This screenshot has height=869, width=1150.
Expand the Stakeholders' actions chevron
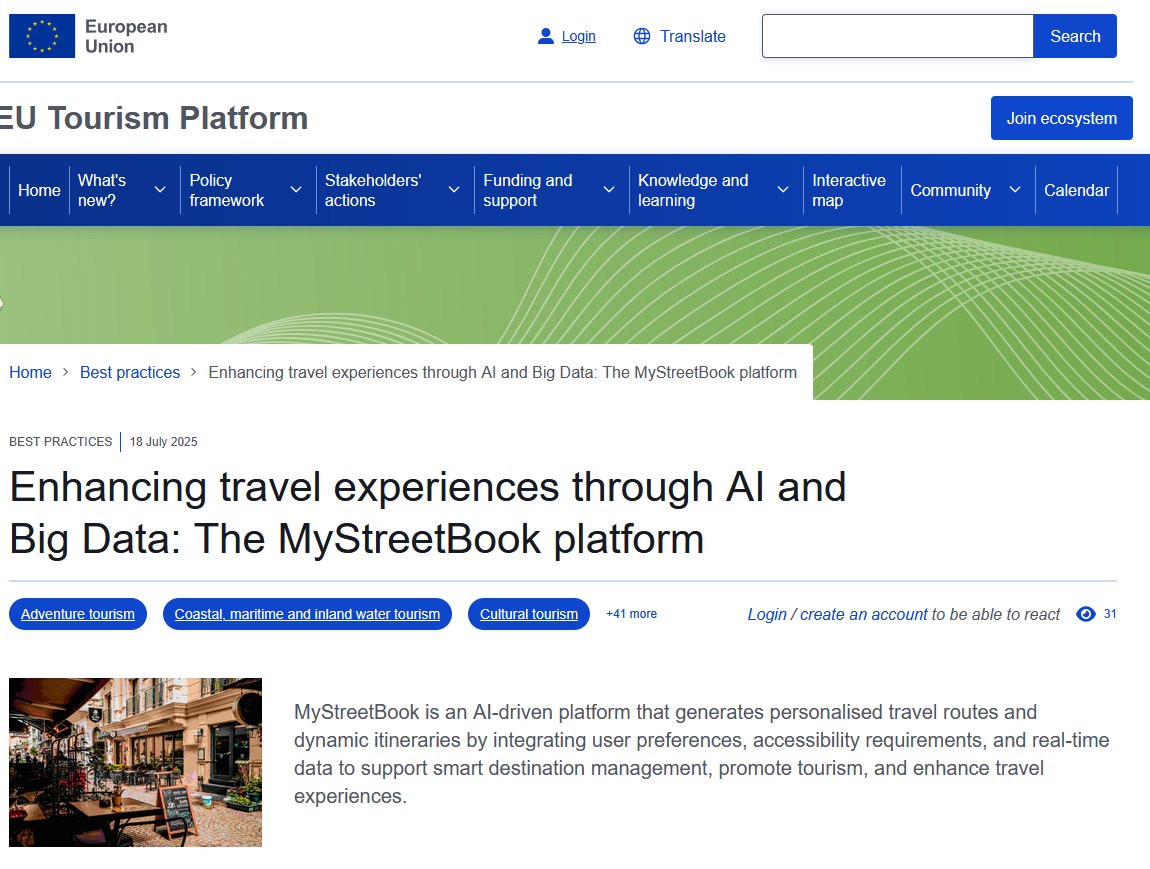pos(454,189)
